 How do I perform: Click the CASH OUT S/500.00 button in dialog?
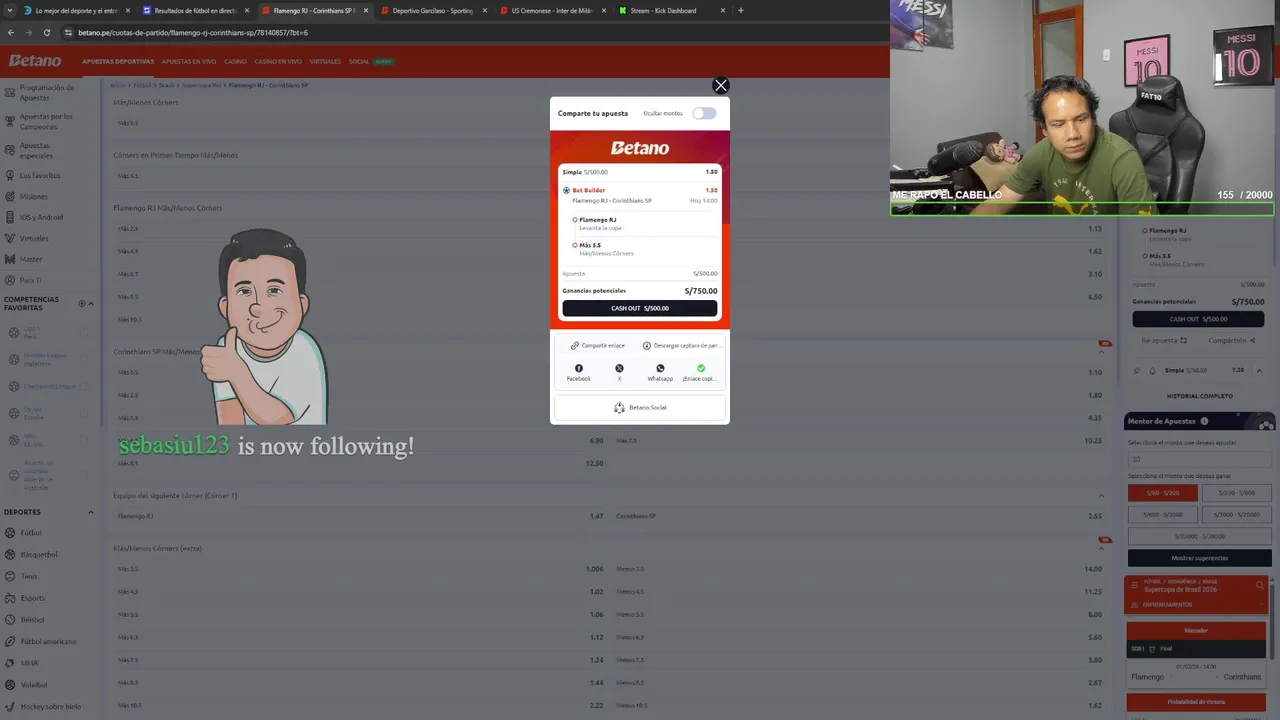point(640,308)
